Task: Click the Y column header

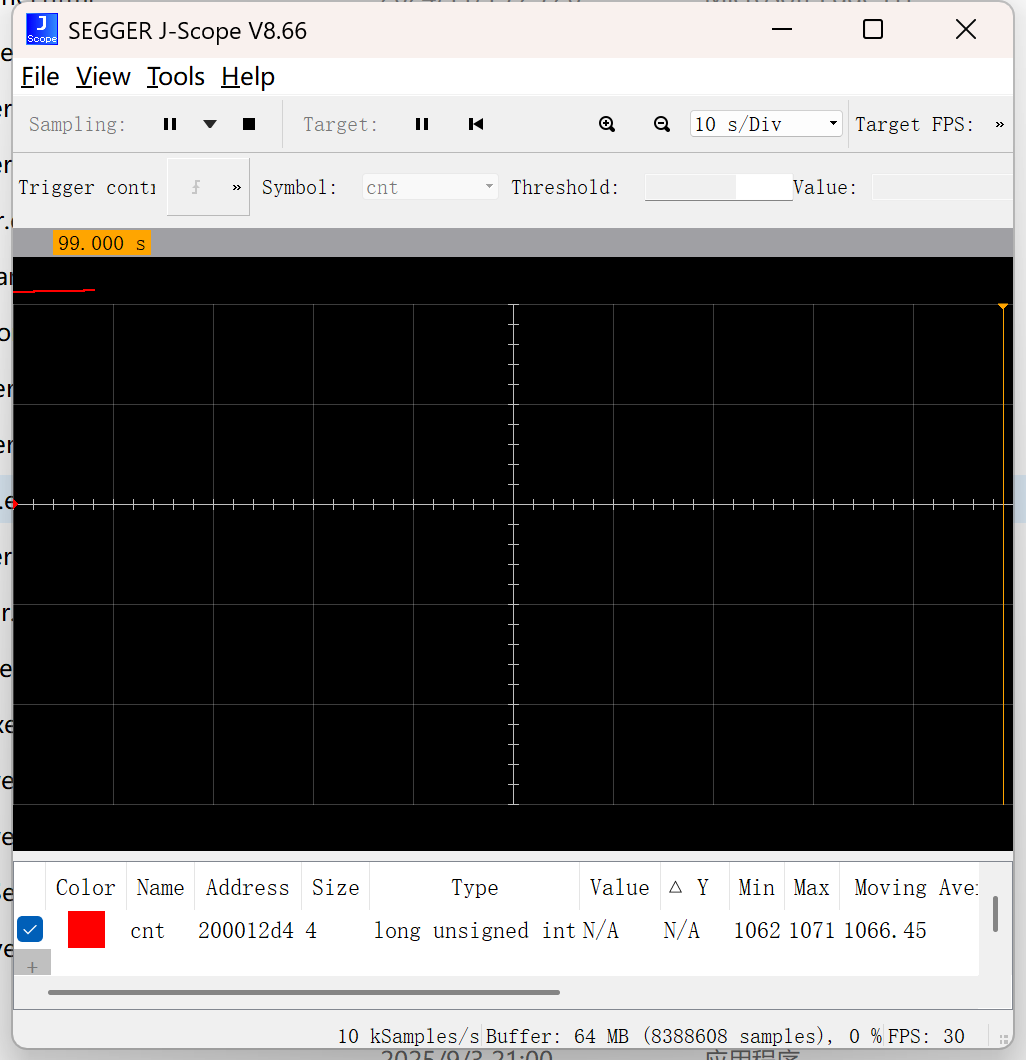Action: click(x=694, y=888)
